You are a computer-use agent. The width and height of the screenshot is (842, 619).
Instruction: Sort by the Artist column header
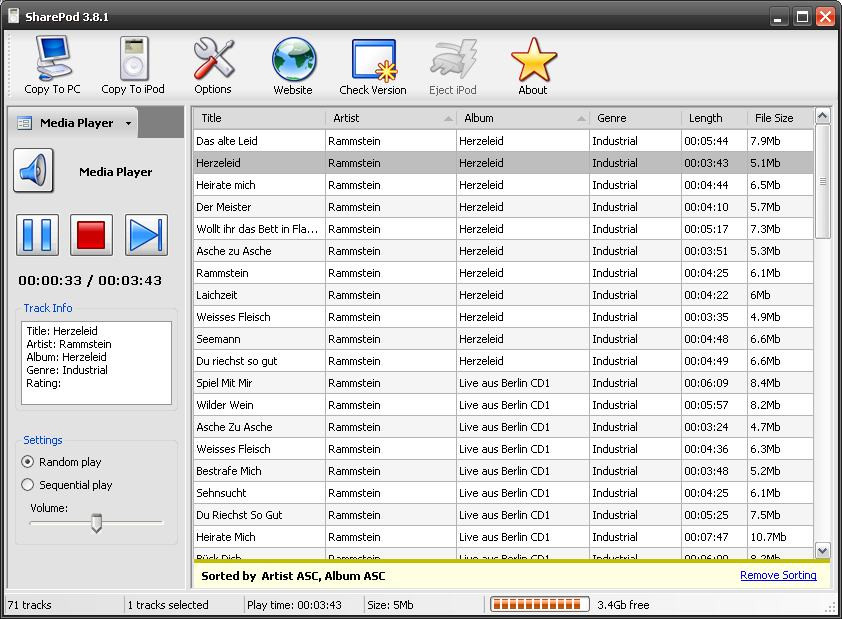(x=390, y=118)
